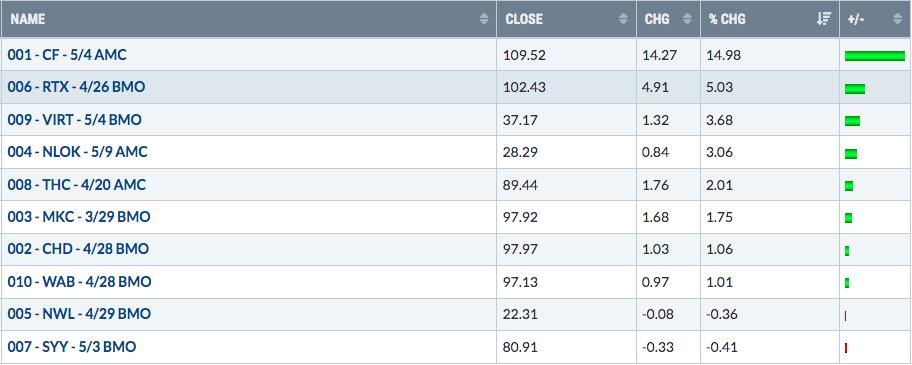
Task: Open the 005 - NWL - 4/29 BMO link
Action: 79,314
